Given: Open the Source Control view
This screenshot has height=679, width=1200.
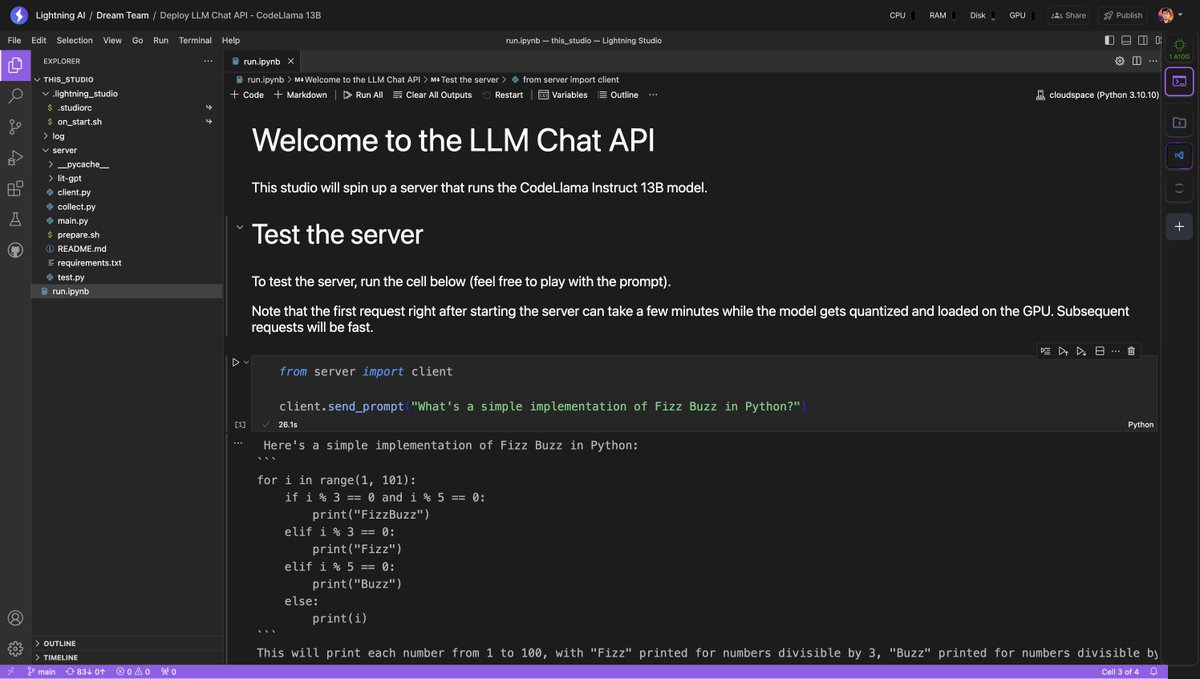Looking at the screenshot, I should coord(15,127).
